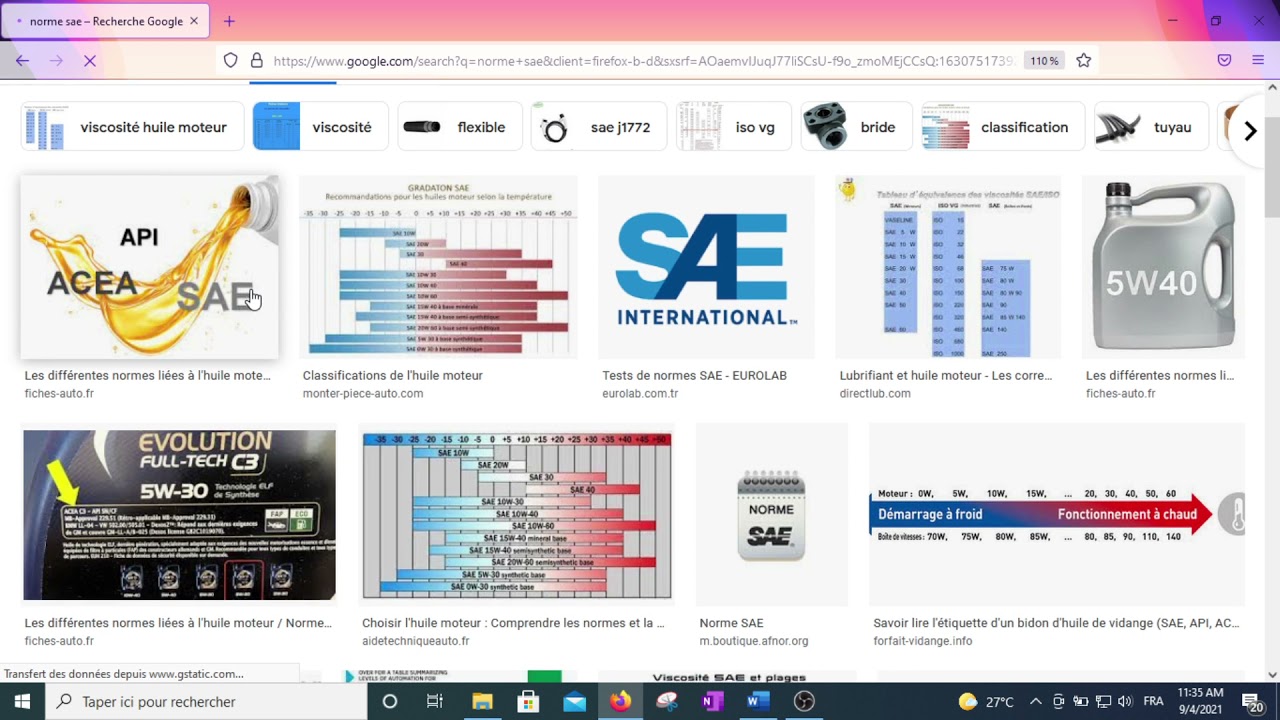Click the Norme SAE result title
This screenshot has height=720, width=1280.
tap(731, 623)
